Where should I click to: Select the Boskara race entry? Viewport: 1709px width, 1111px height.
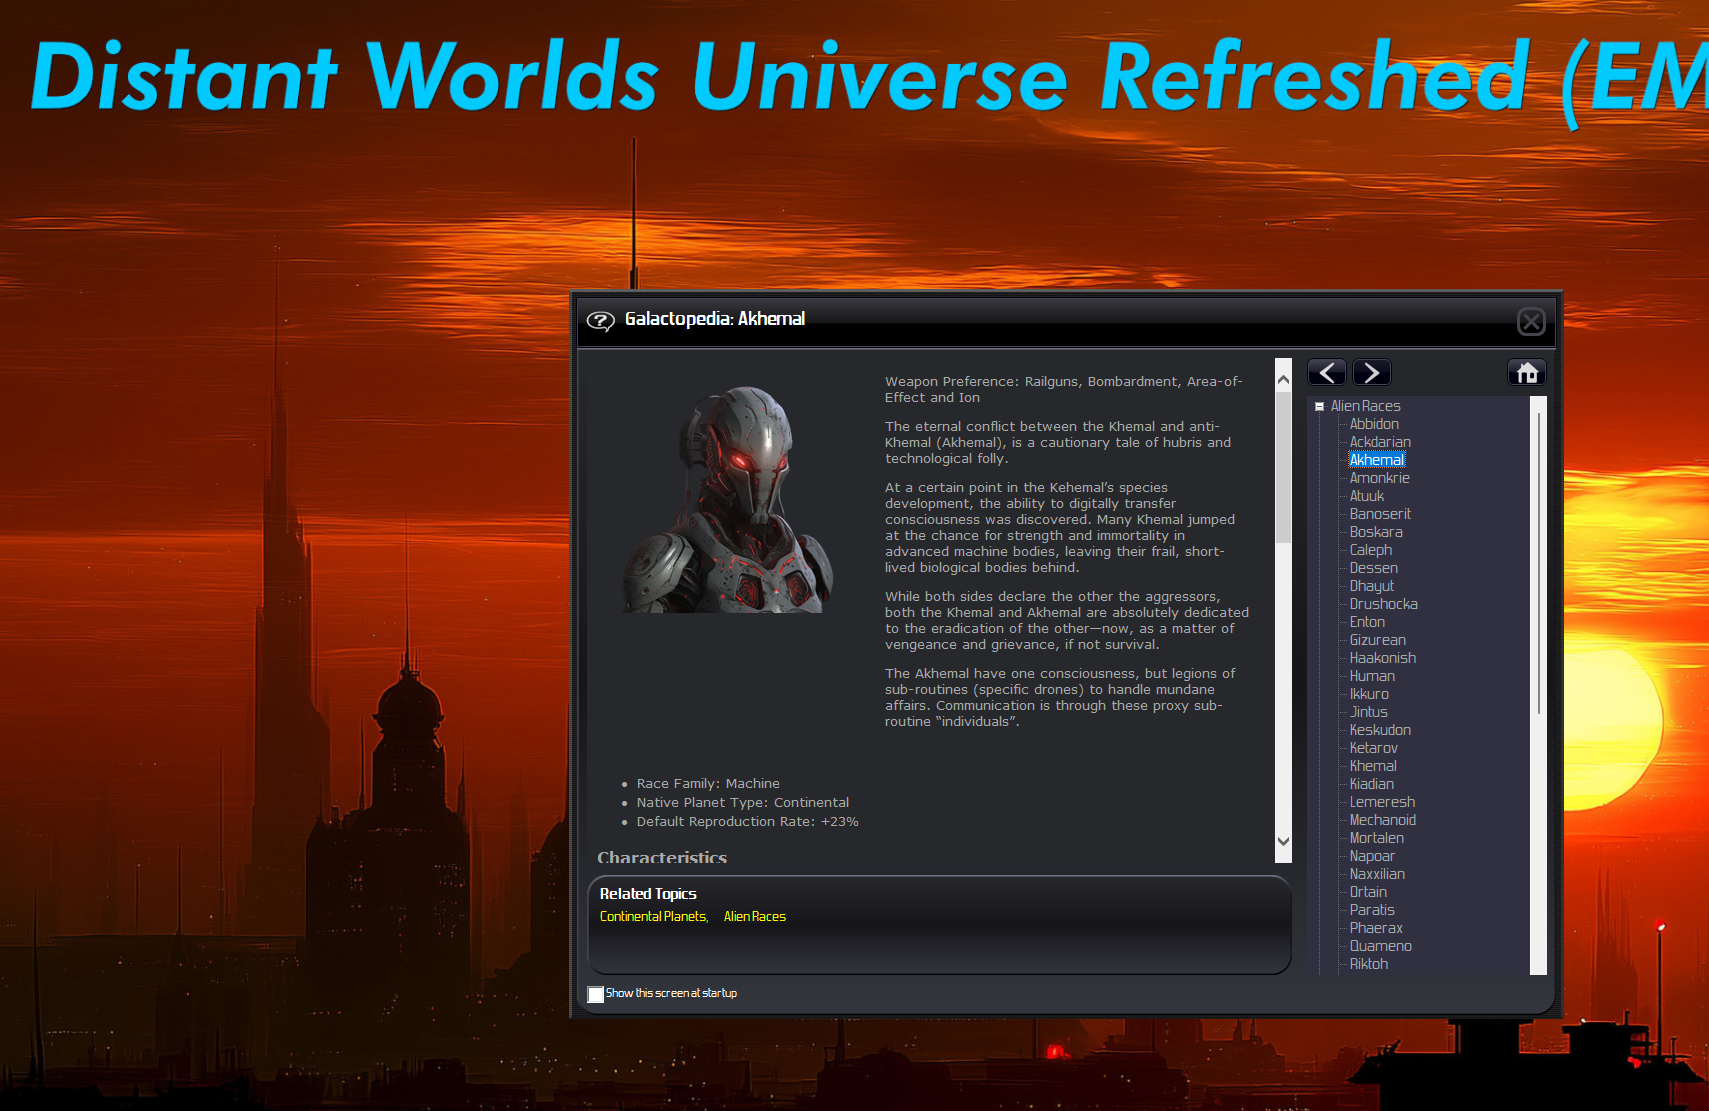click(x=1376, y=531)
